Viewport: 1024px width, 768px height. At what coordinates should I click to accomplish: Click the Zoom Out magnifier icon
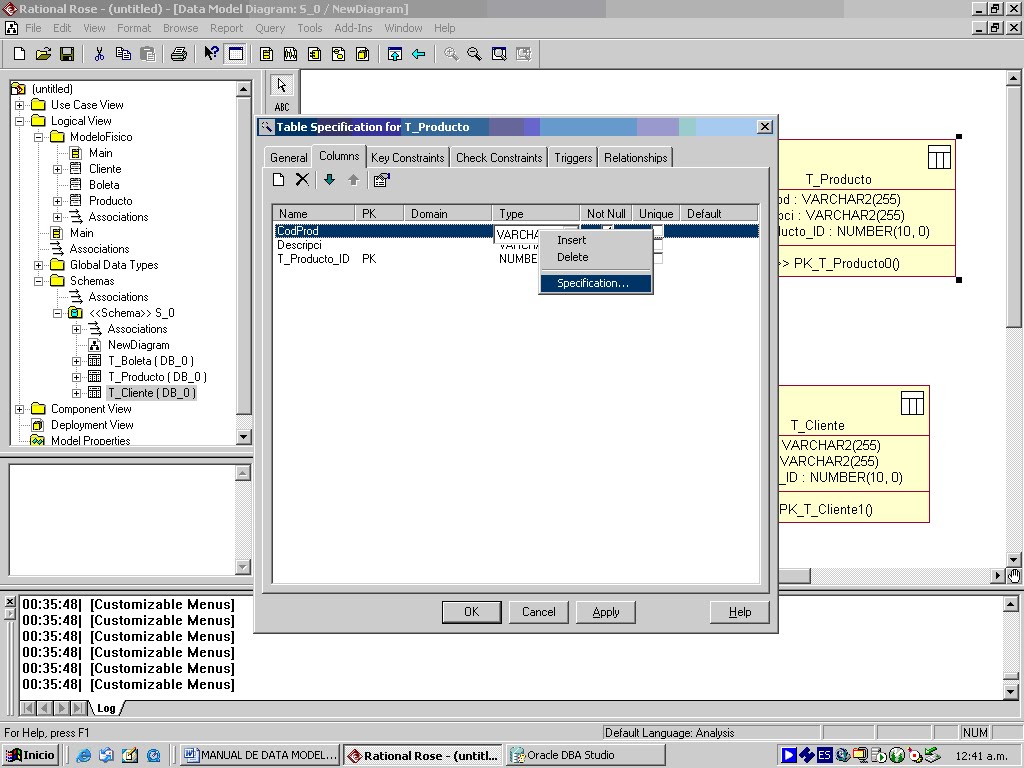click(x=475, y=54)
